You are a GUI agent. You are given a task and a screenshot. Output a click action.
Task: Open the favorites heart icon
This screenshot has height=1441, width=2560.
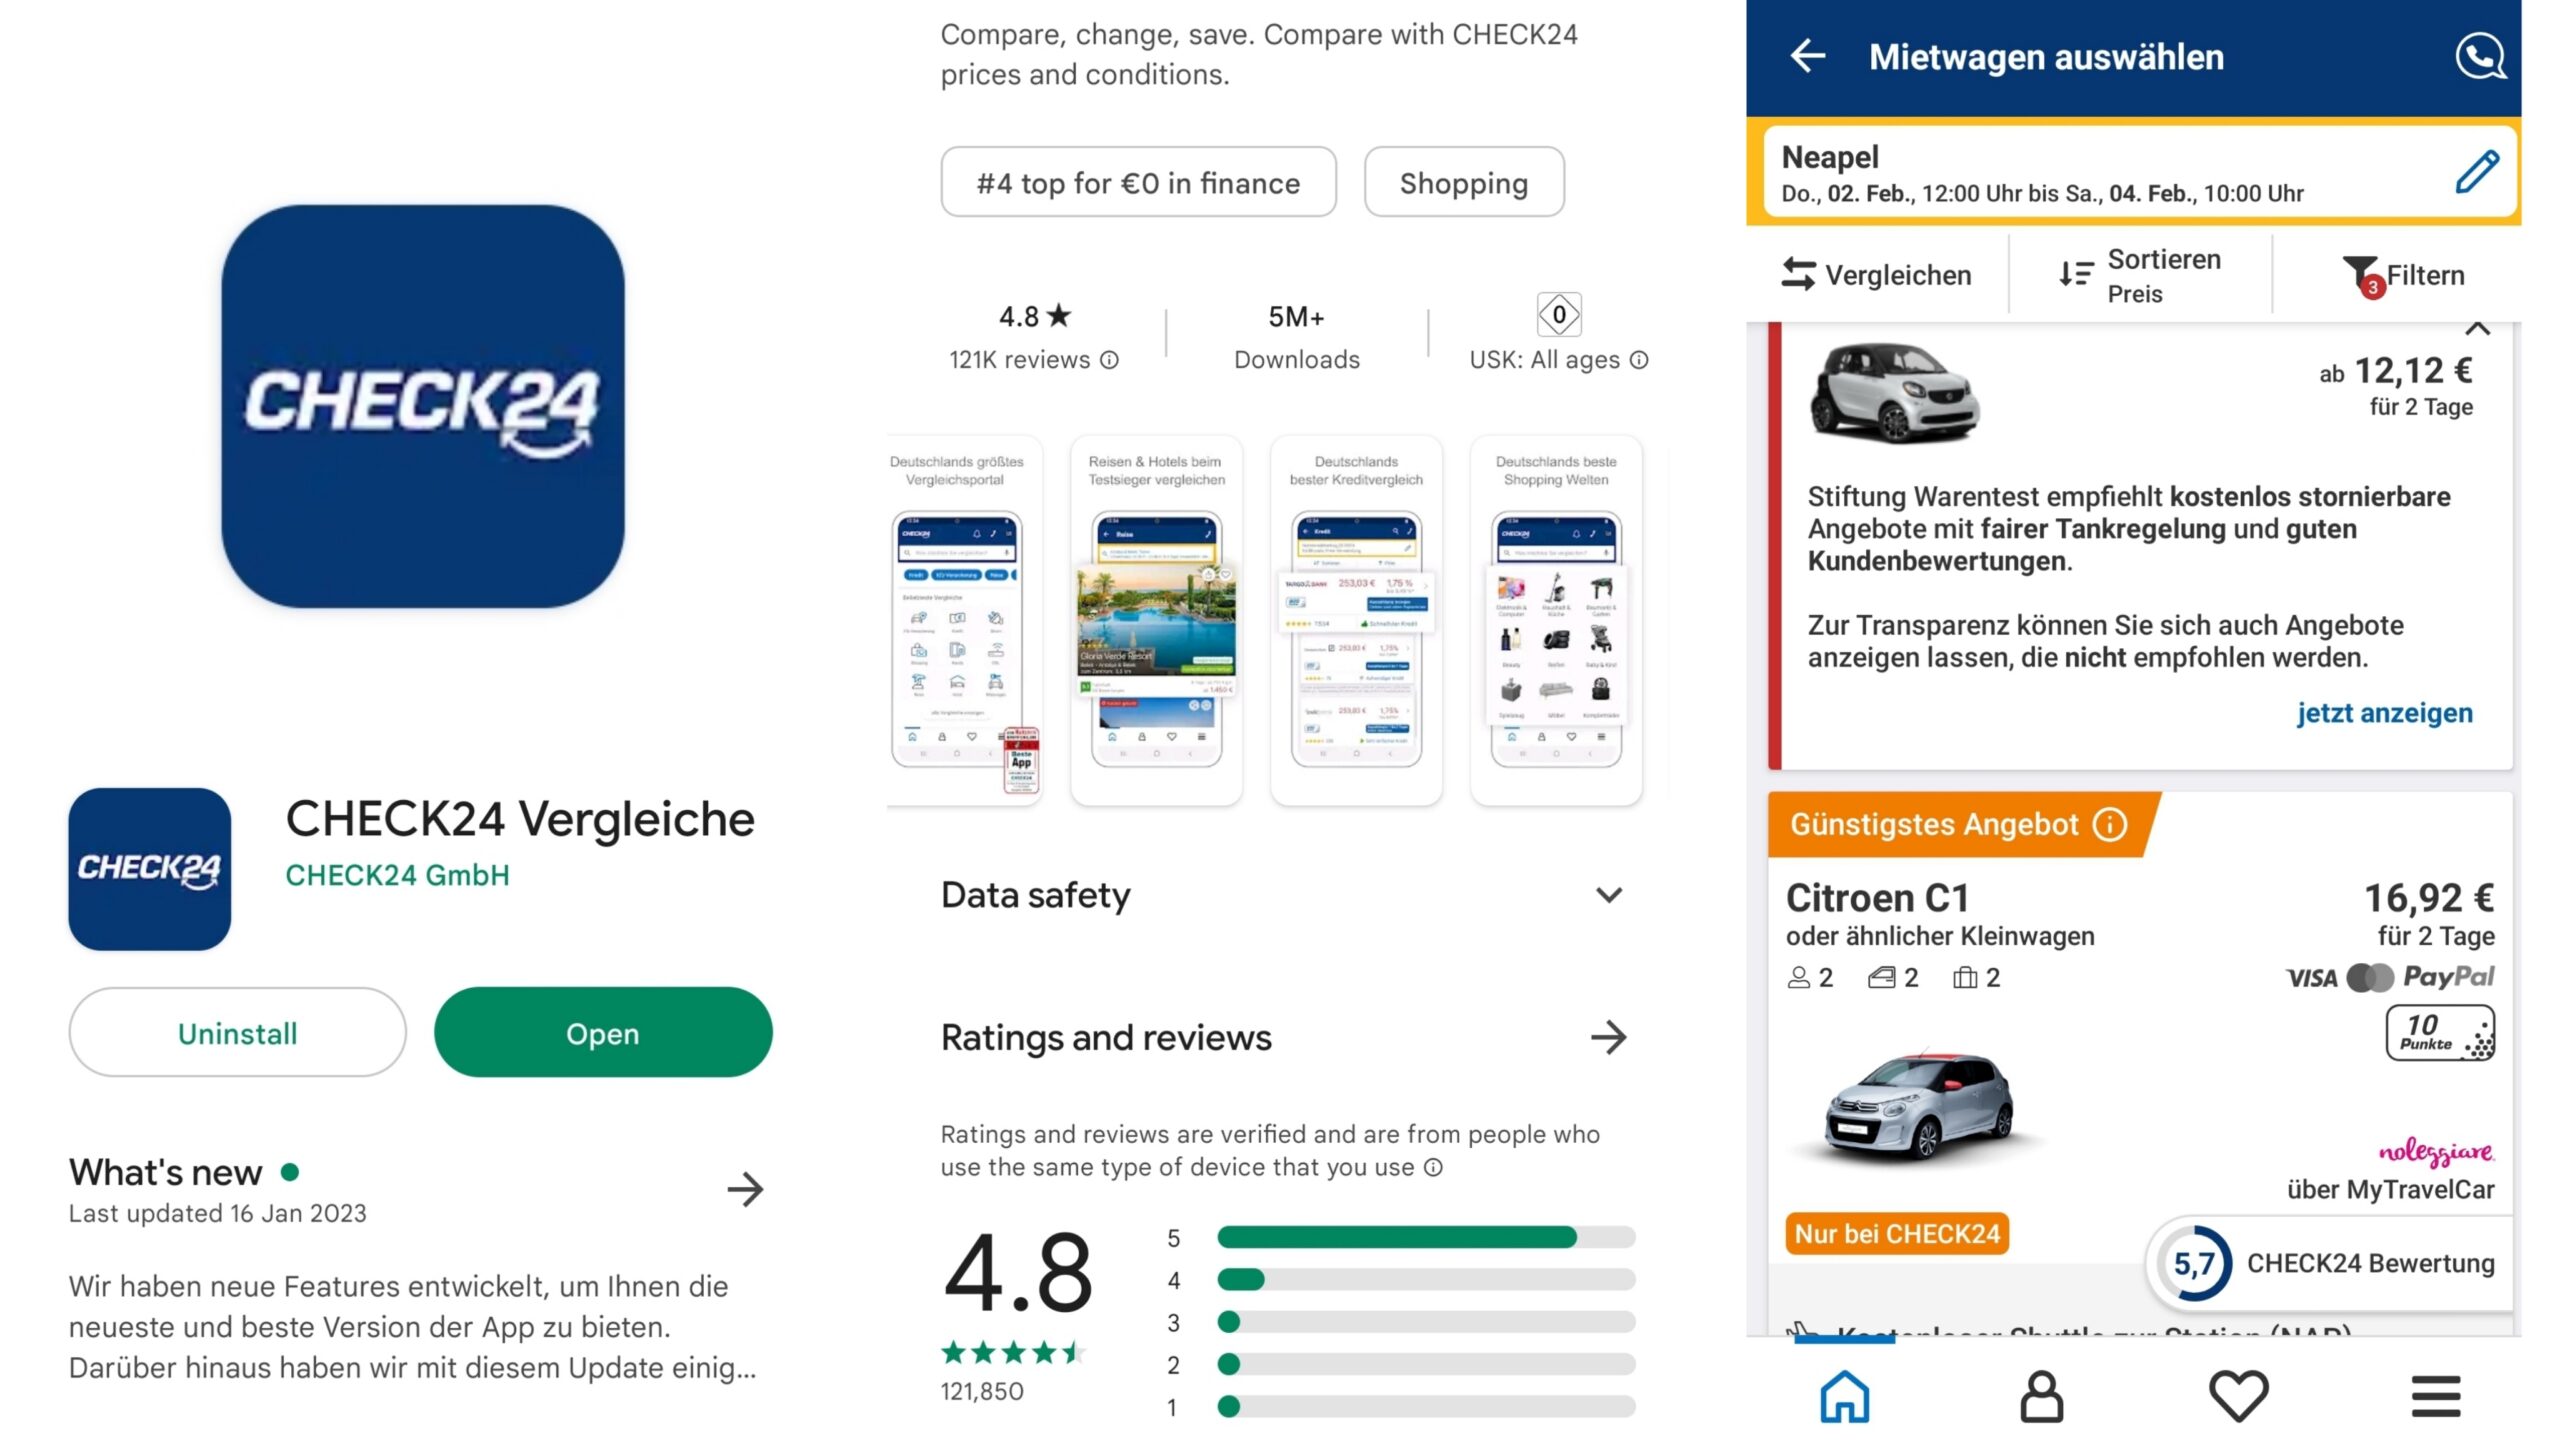2238,1396
